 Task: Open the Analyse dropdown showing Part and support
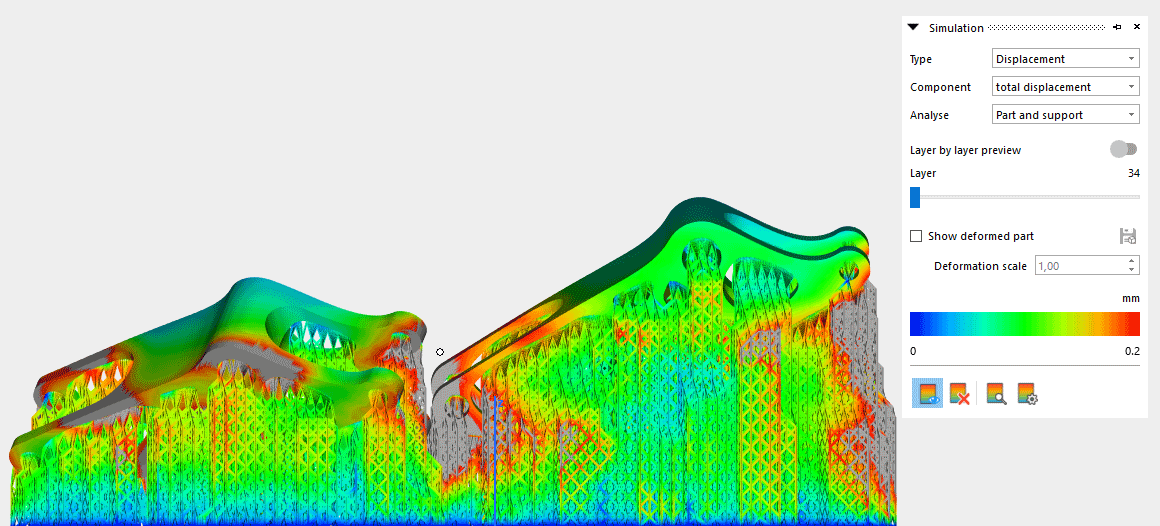[1065, 115]
